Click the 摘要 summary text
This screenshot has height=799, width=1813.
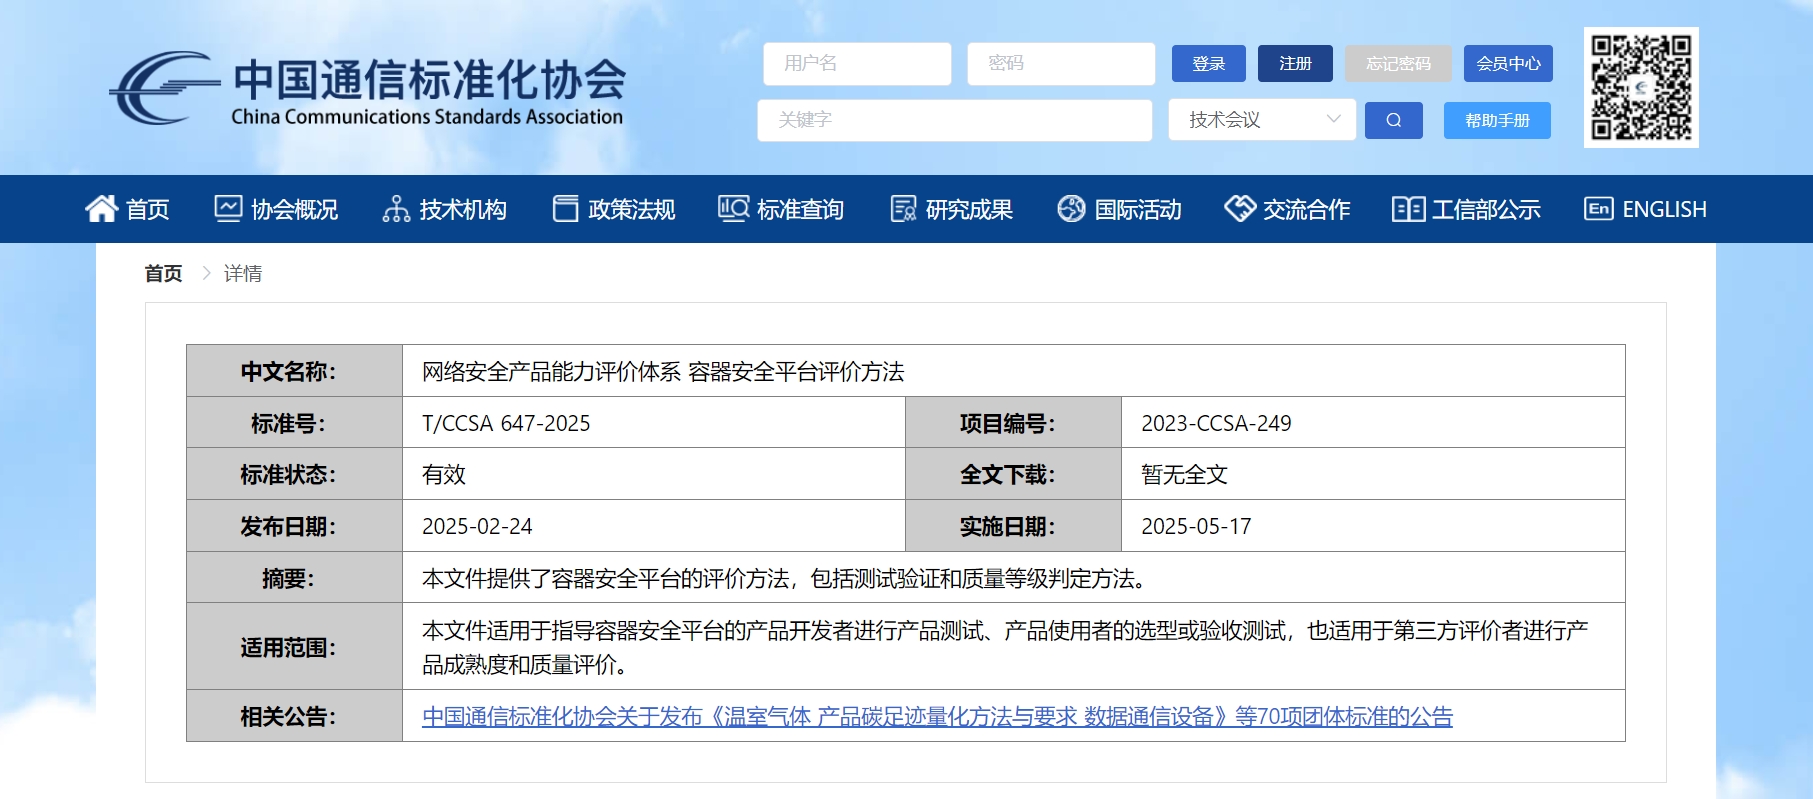tap(785, 578)
